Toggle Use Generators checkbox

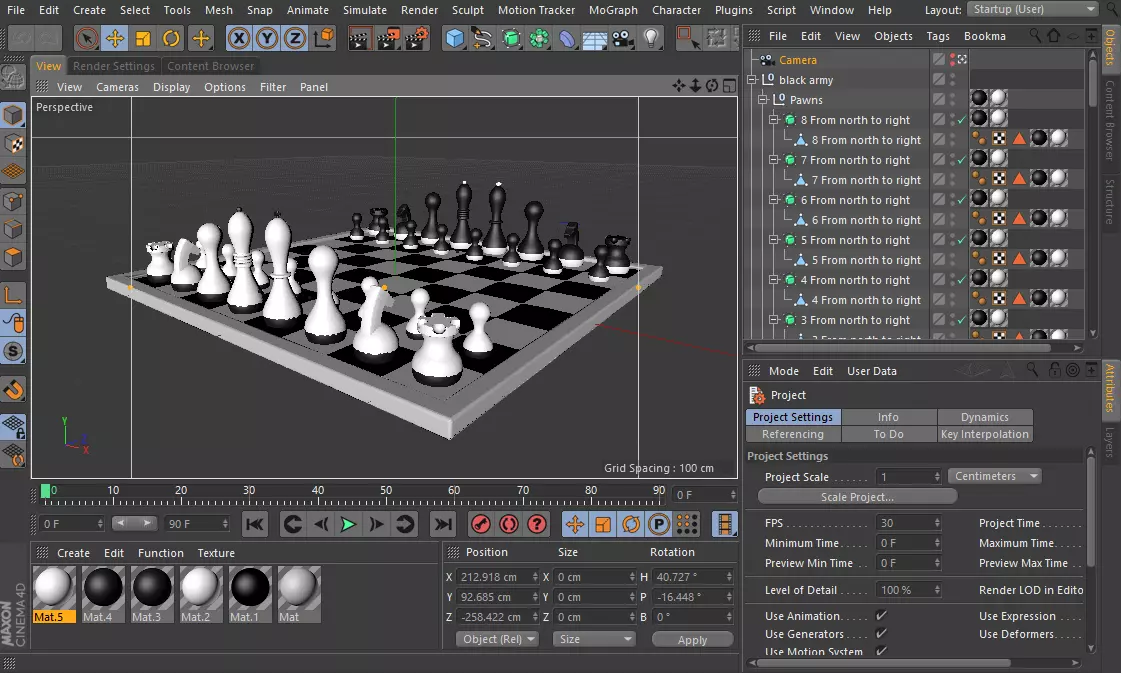(882, 633)
